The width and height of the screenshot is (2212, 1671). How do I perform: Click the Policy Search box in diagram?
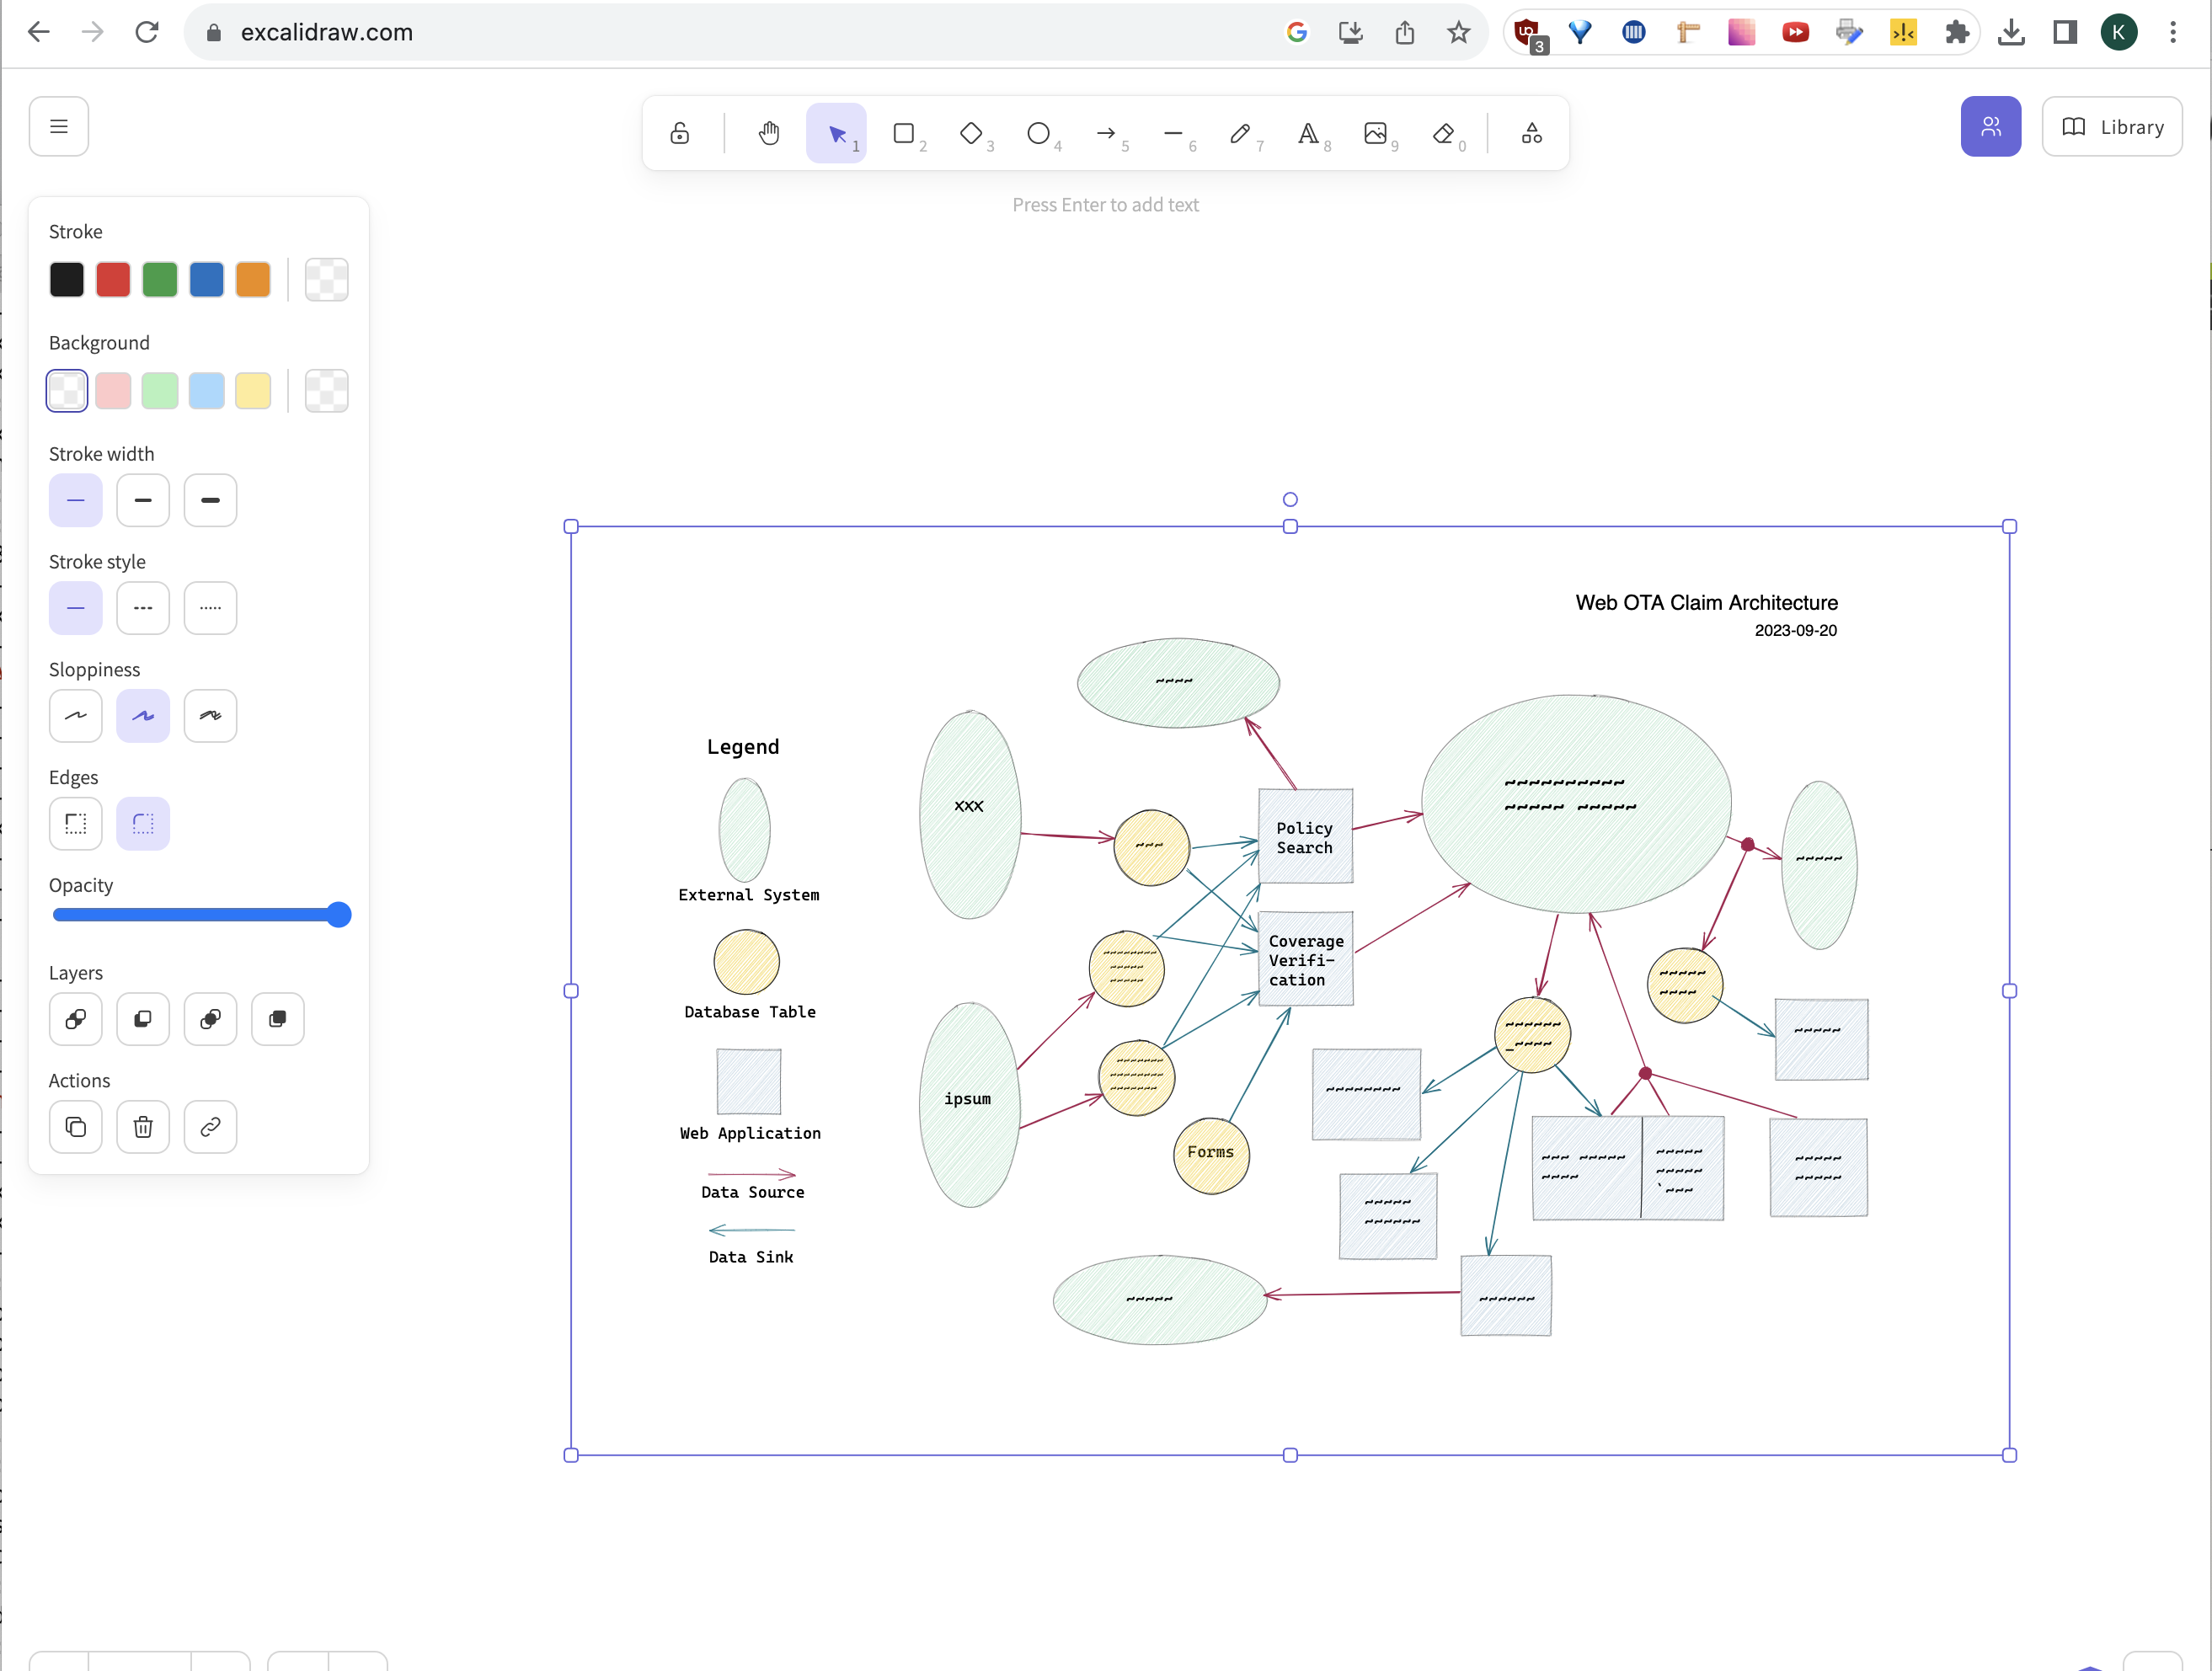[1305, 837]
